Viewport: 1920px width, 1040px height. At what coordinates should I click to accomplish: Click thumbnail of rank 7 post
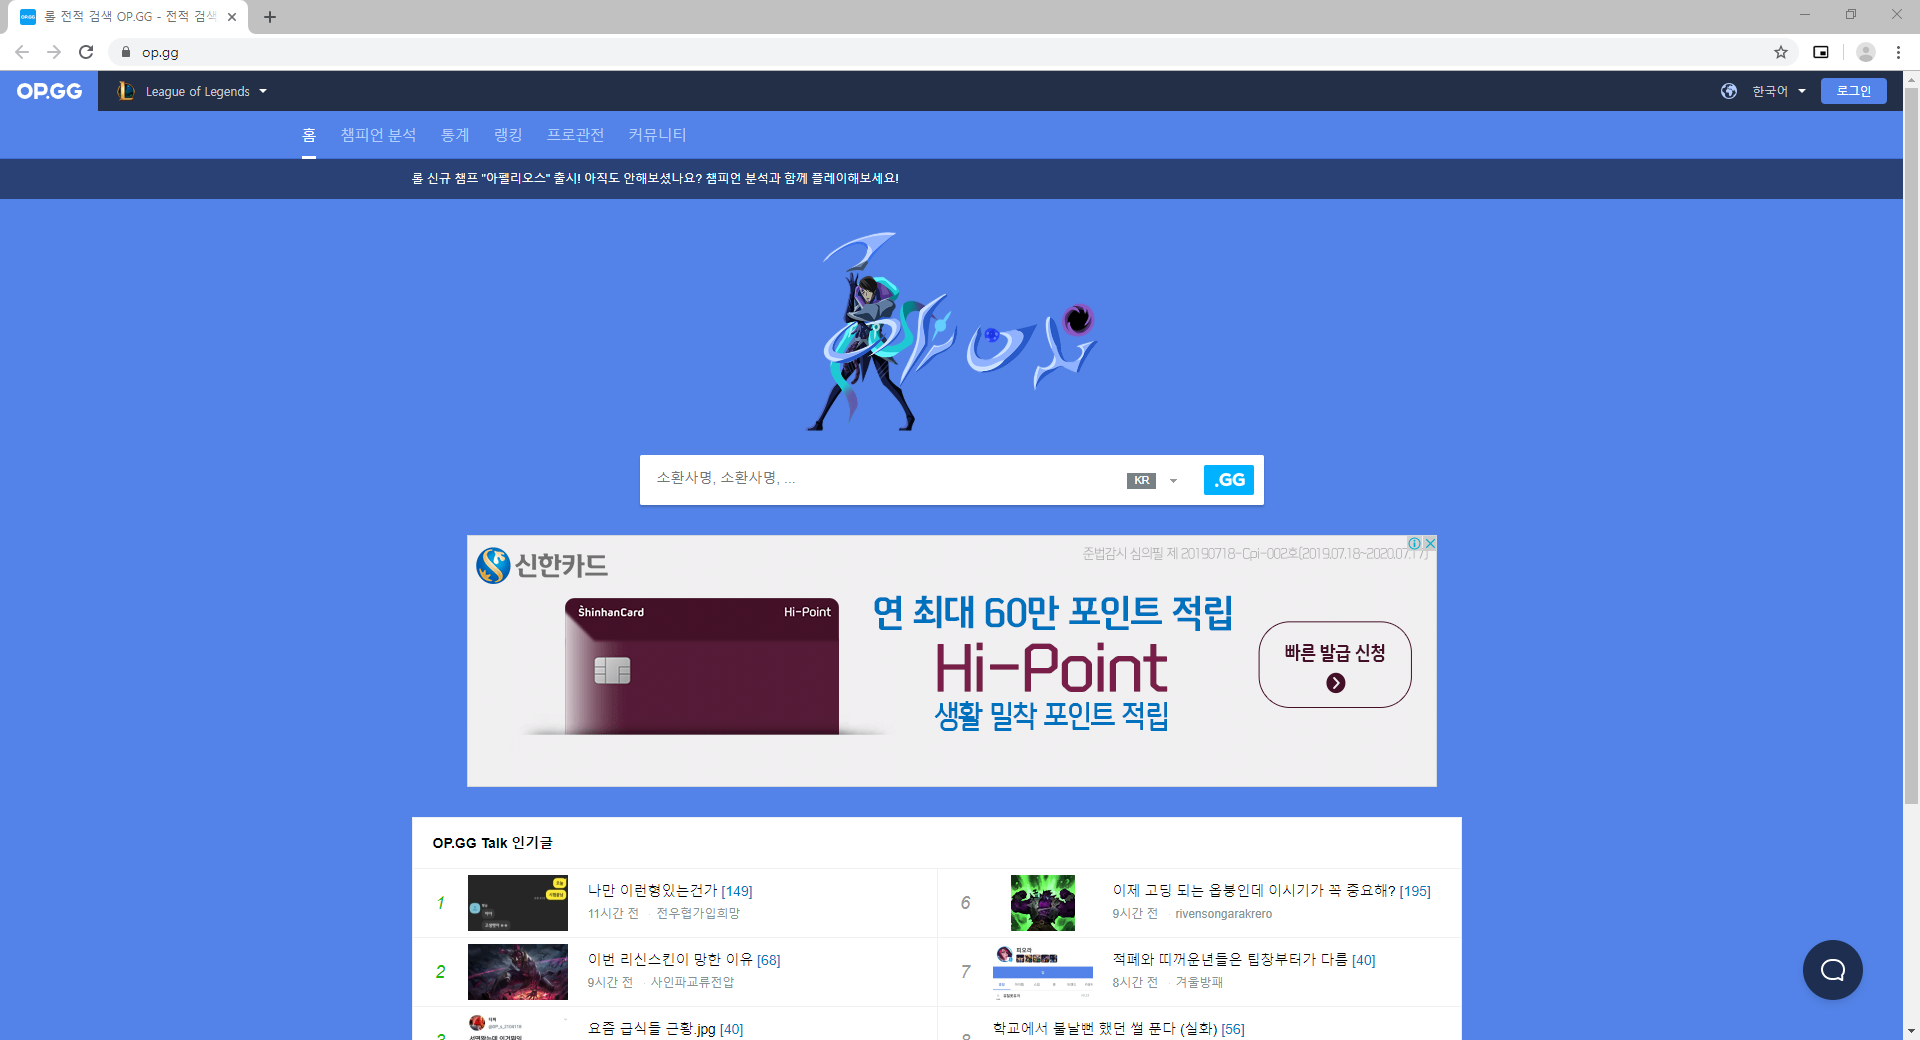coord(1042,972)
